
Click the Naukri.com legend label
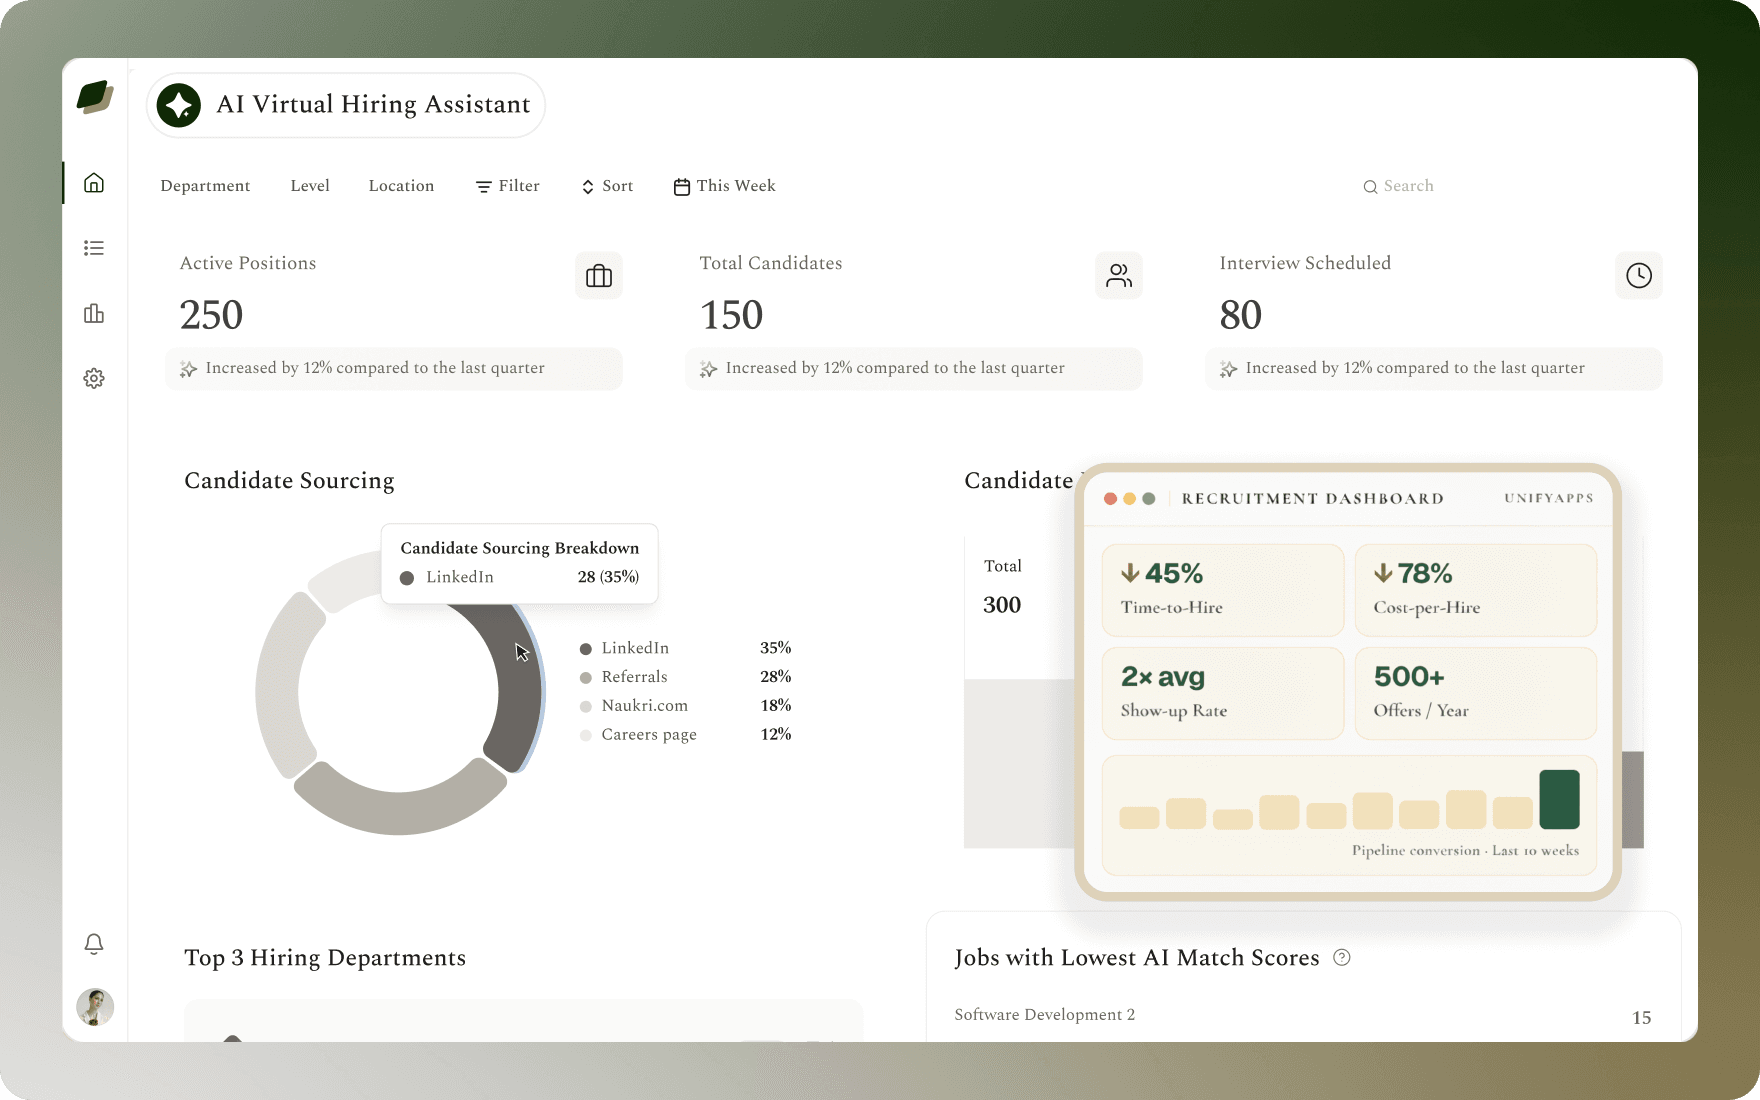click(x=645, y=706)
